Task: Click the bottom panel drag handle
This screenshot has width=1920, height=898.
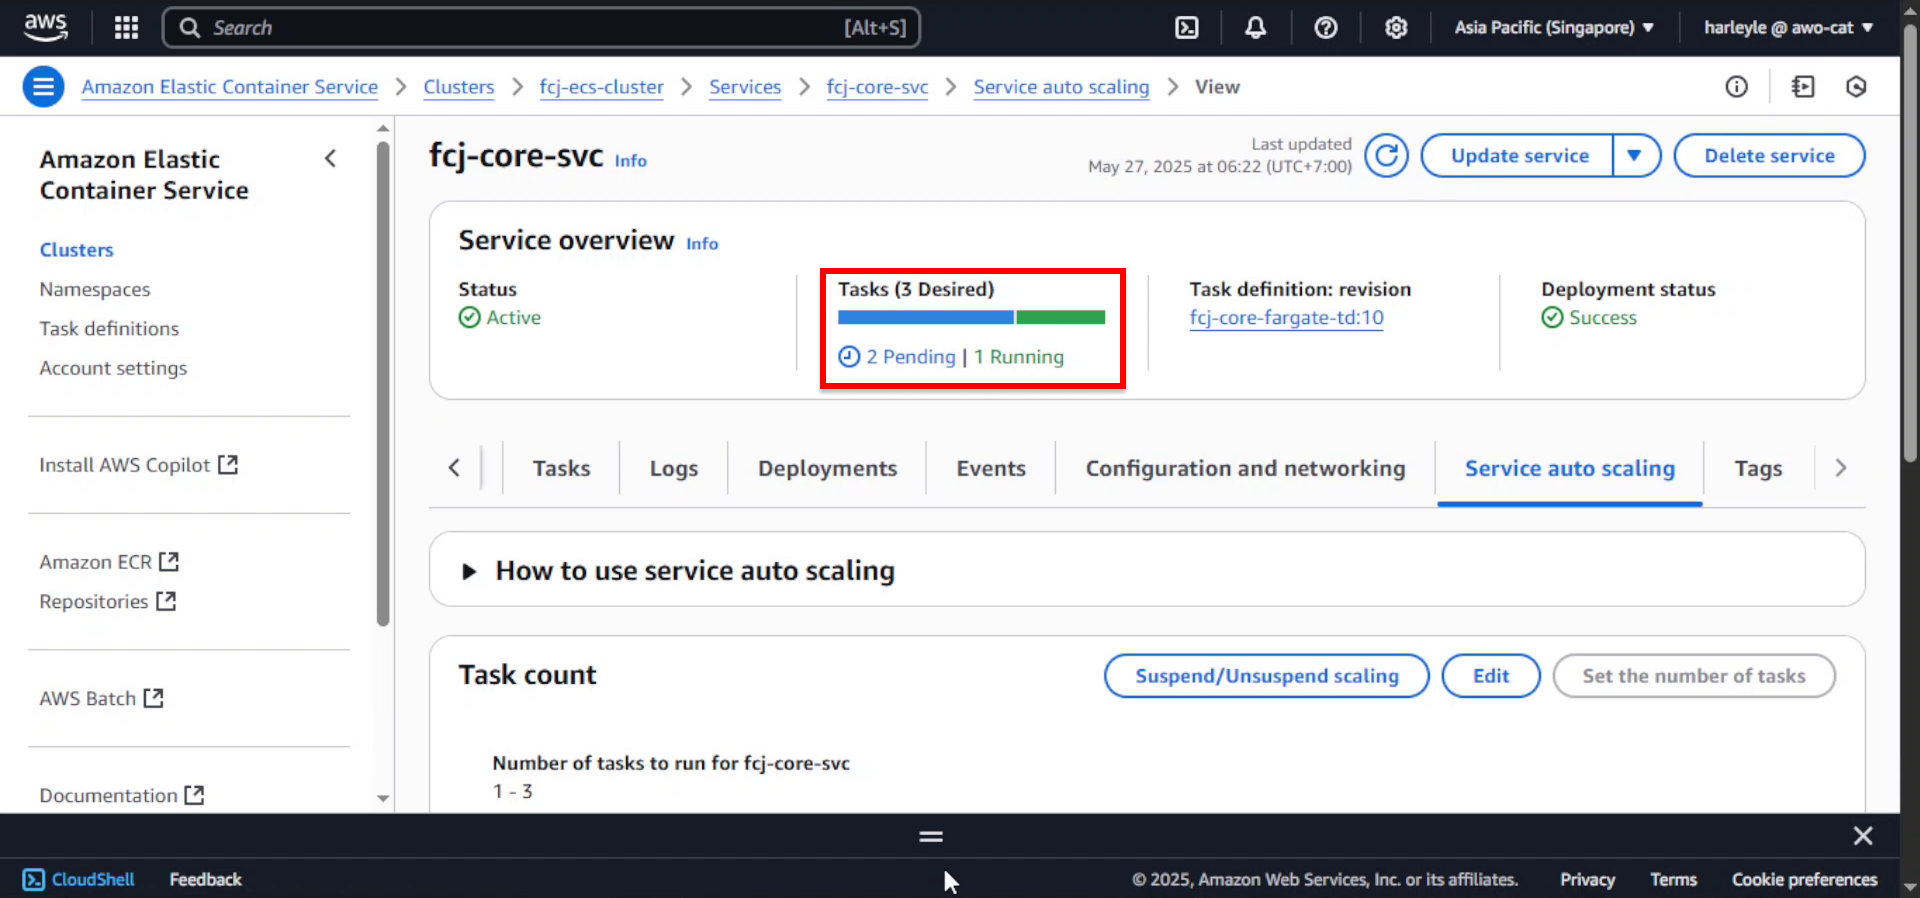Action: pos(931,836)
